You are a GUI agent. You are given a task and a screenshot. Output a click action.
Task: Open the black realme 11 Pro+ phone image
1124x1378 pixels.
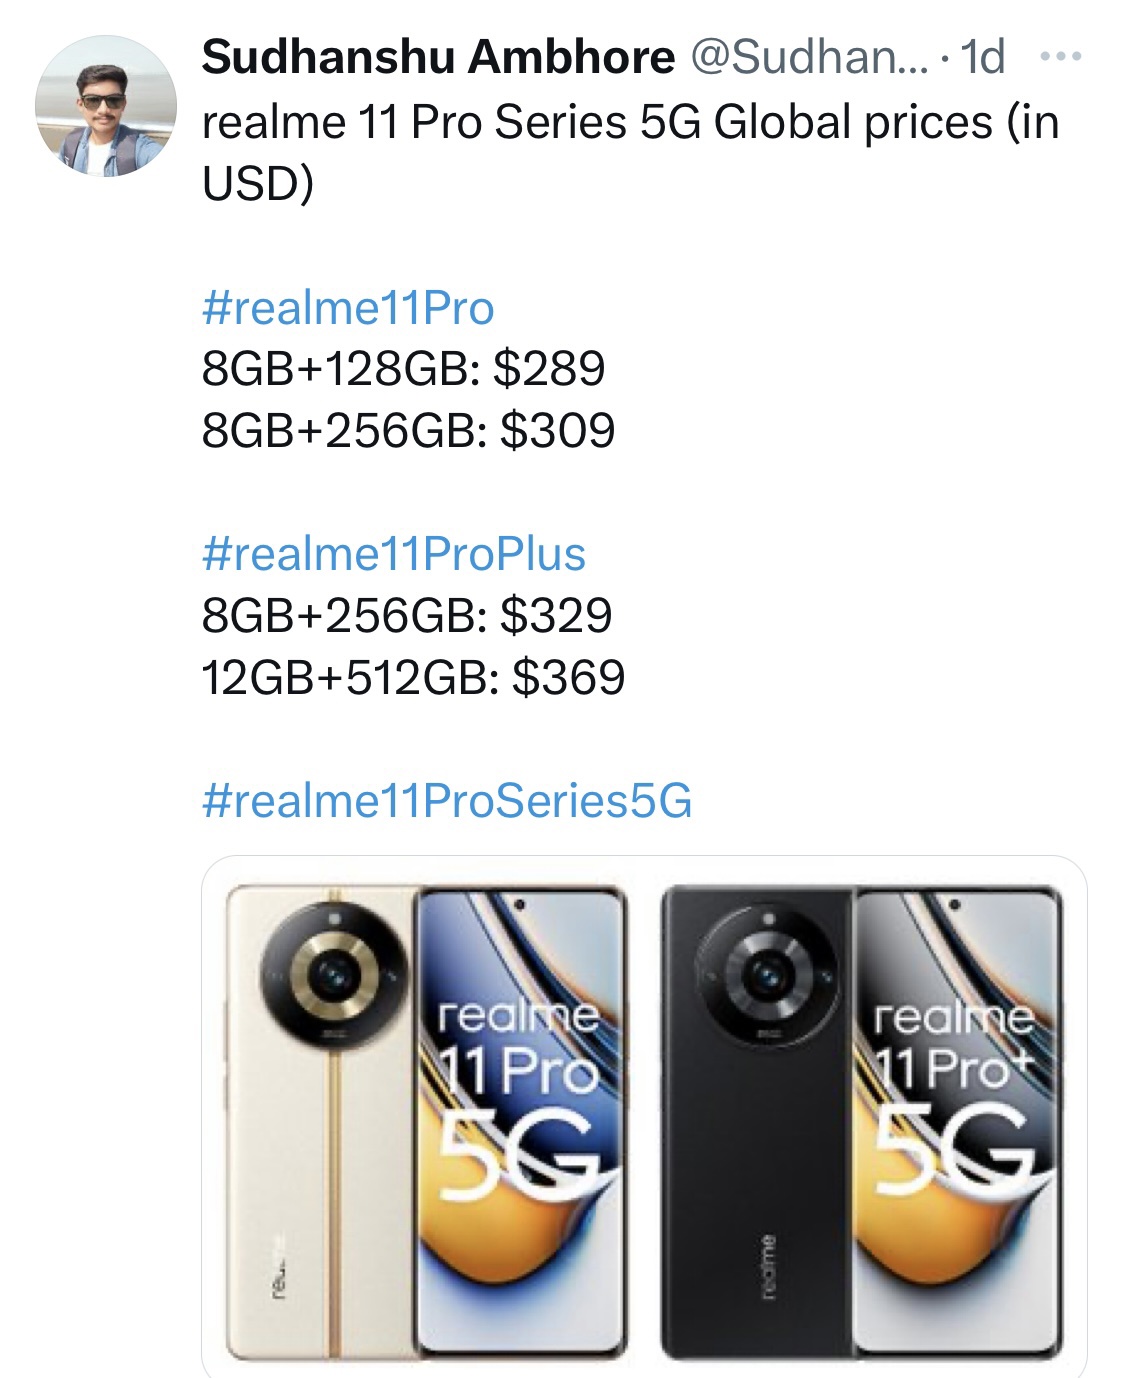click(x=863, y=1119)
